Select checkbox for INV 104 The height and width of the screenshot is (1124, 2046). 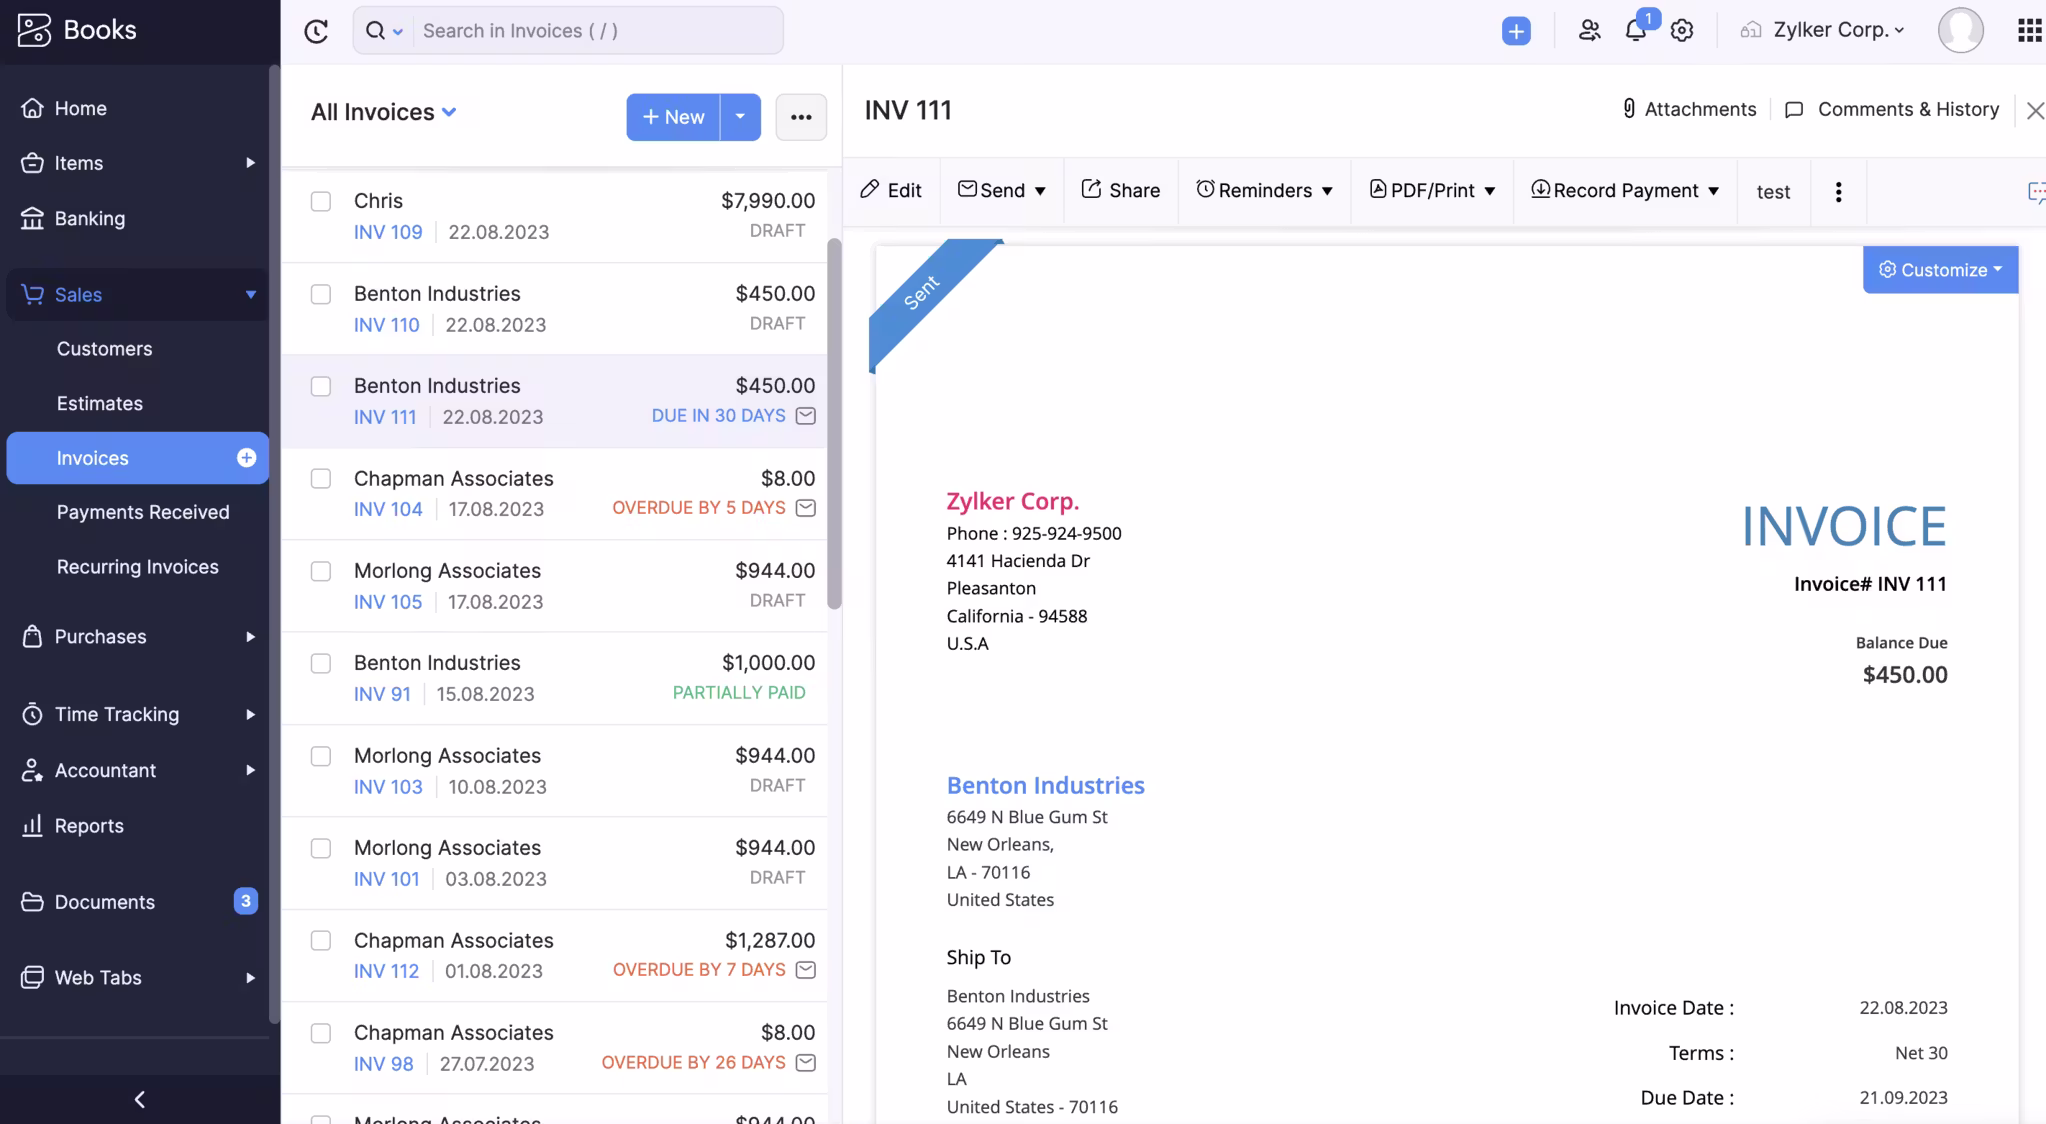320,479
